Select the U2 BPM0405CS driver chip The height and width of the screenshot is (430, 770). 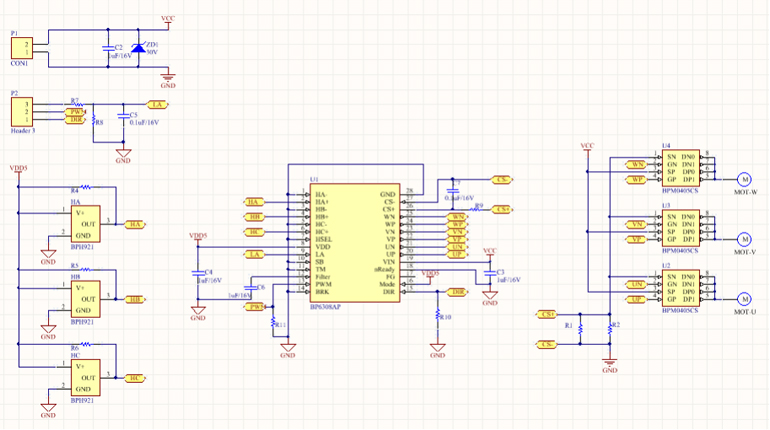tap(682, 287)
